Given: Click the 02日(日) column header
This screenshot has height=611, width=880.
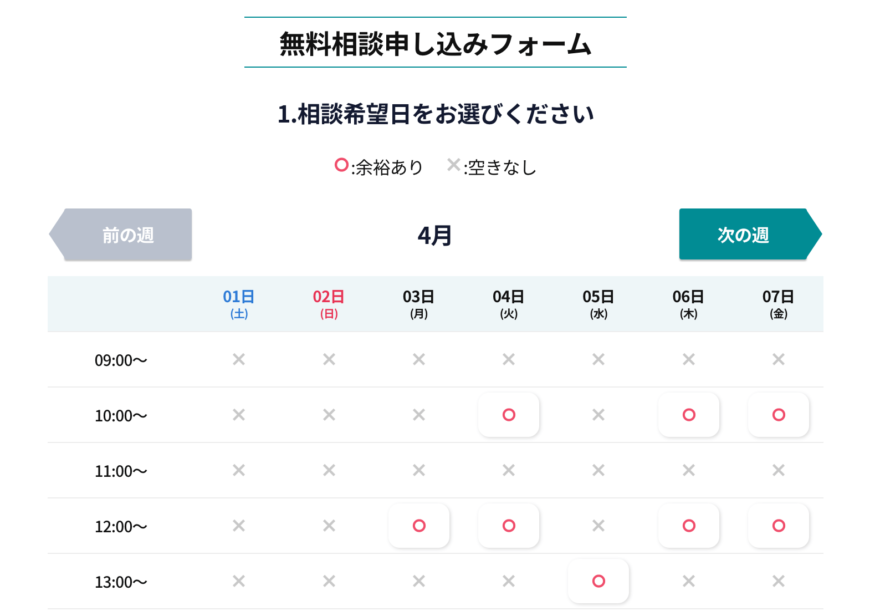Looking at the screenshot, I should (x=329, y=304).
